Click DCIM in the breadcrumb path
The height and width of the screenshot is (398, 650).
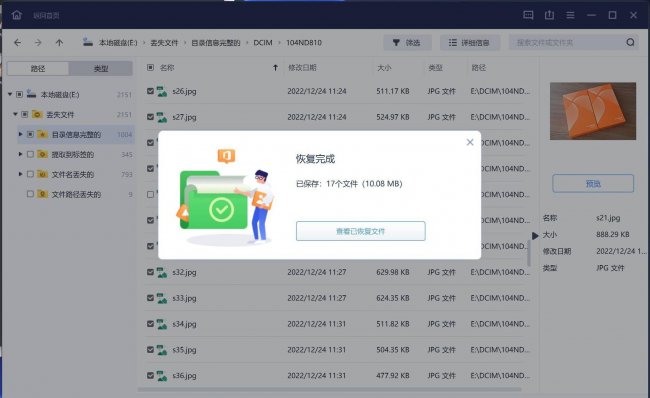pos(263,42)
